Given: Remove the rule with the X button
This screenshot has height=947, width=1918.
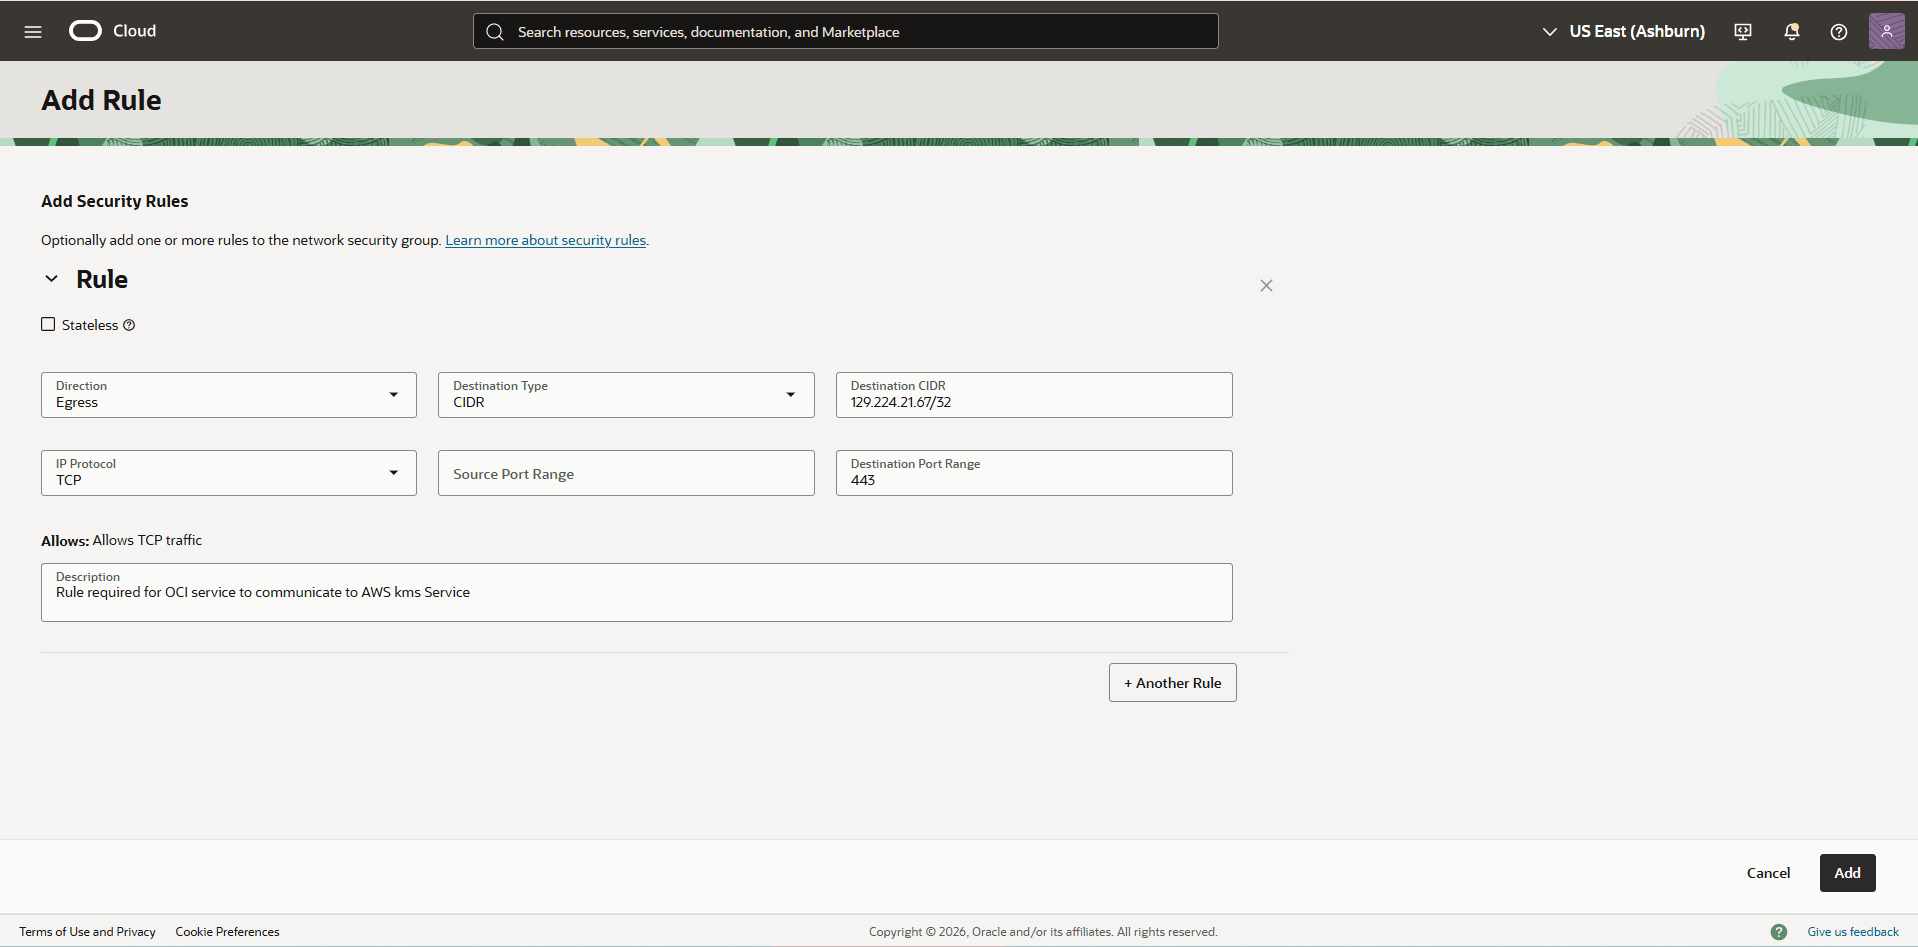Looking at the screenshot, I should click(1265, 285).
